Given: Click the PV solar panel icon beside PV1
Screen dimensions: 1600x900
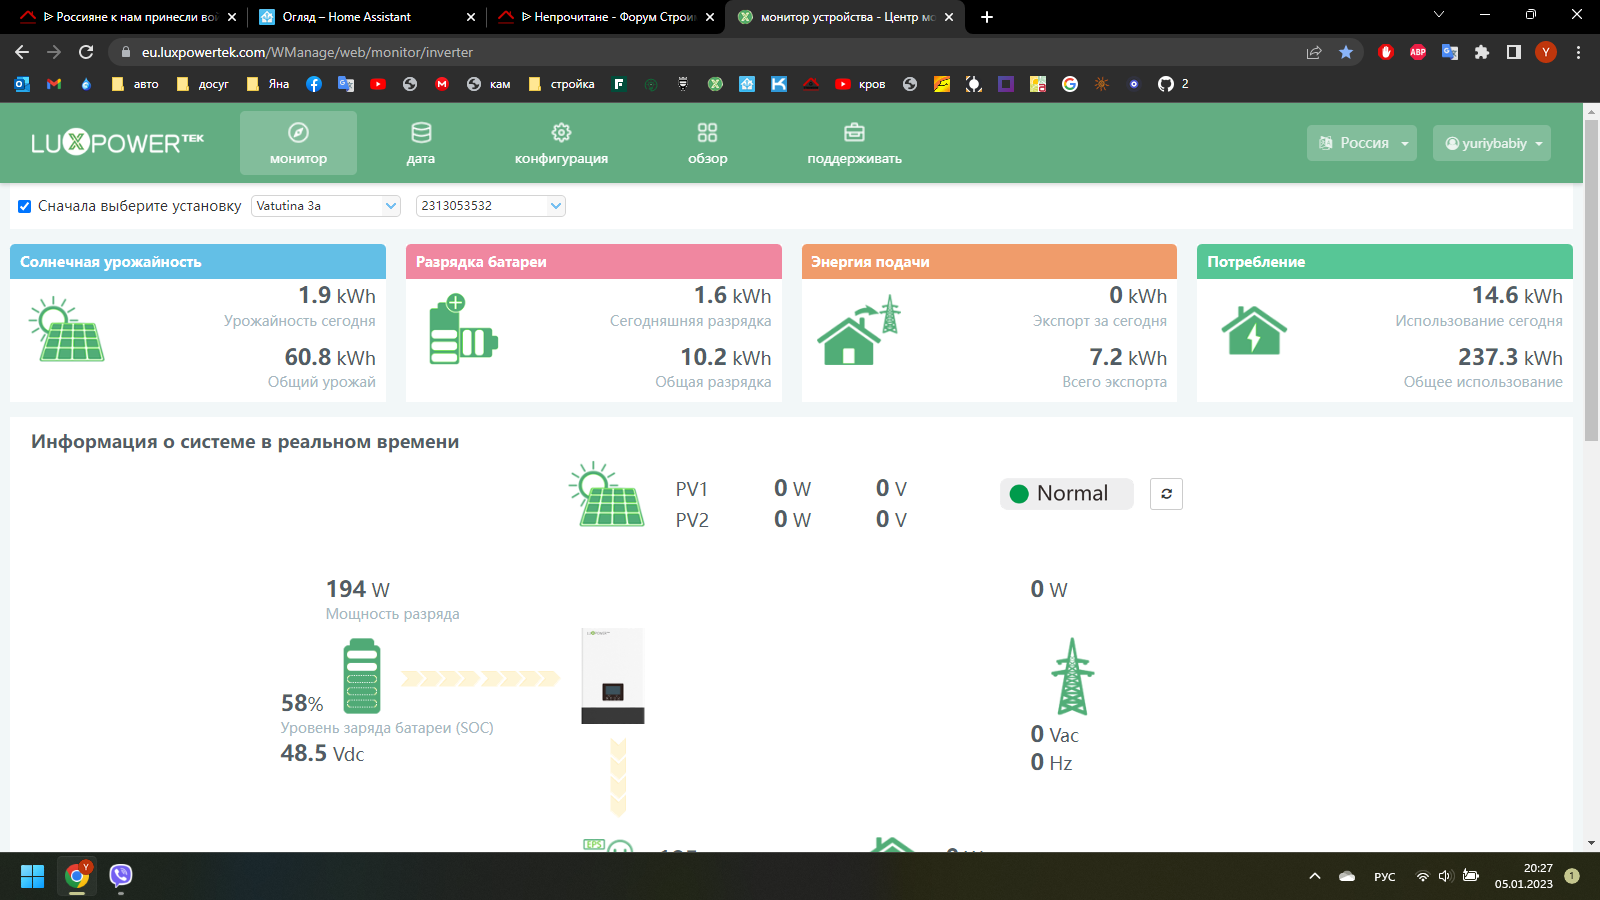Looking at the screenshot, I should point(607,494).
